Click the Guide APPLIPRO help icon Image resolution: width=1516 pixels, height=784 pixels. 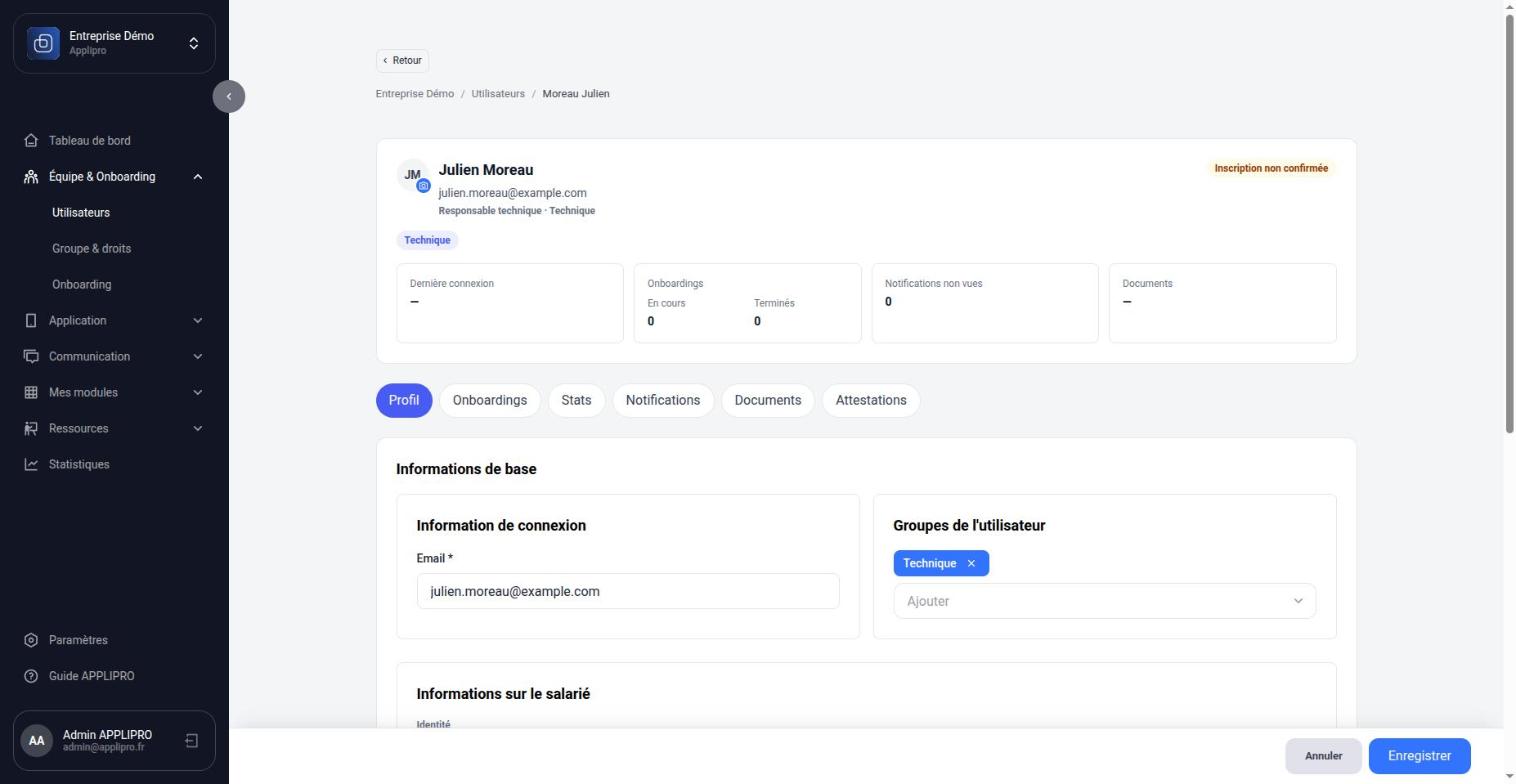click(x=31, y=677)
